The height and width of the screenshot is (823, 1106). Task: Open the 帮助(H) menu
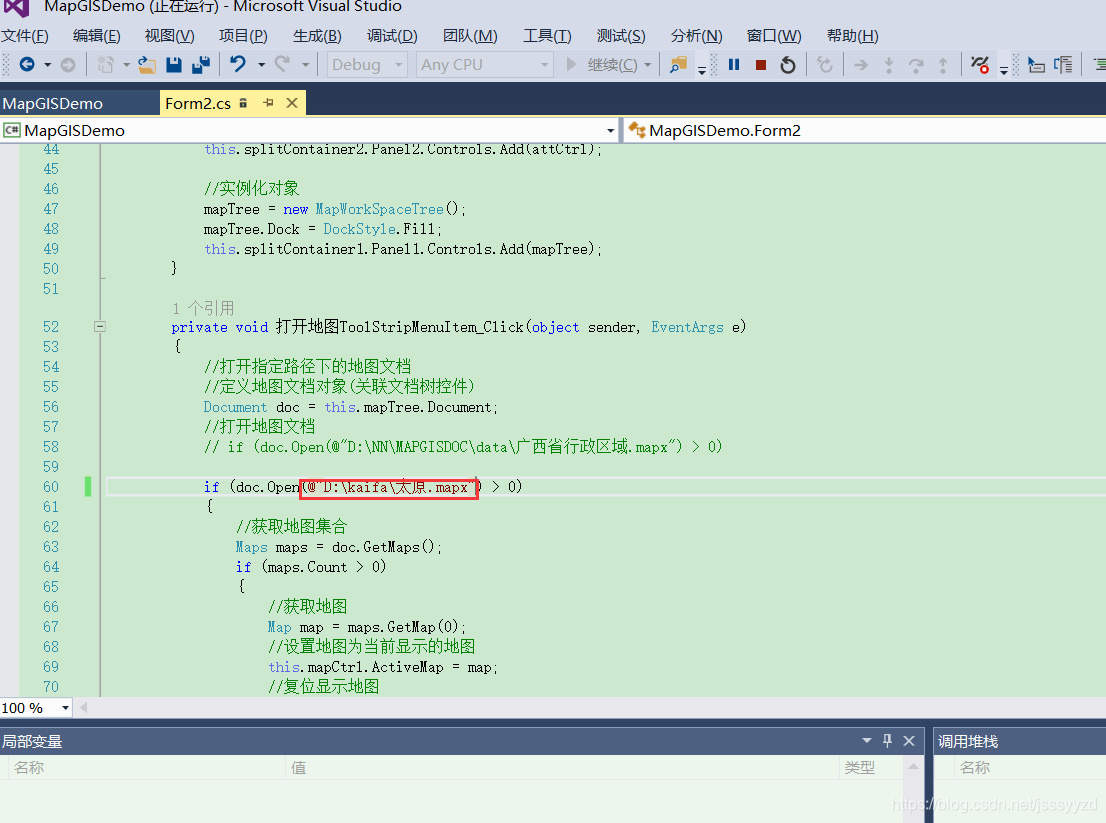[x=852, y=36]
